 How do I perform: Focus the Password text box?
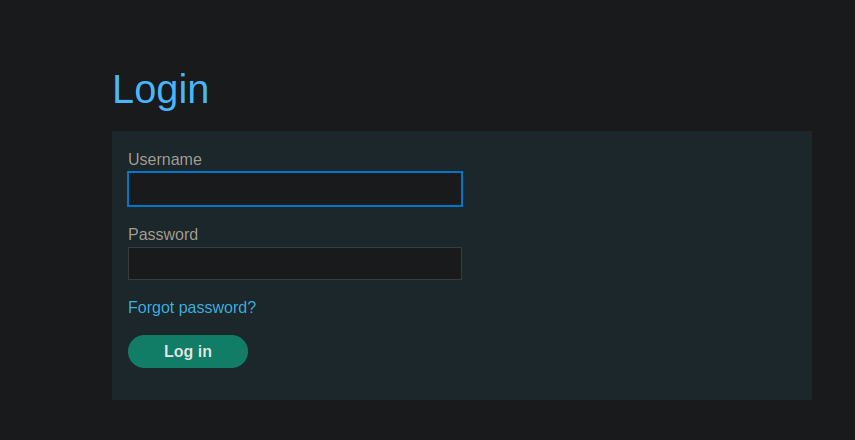(x=295, y=264)
